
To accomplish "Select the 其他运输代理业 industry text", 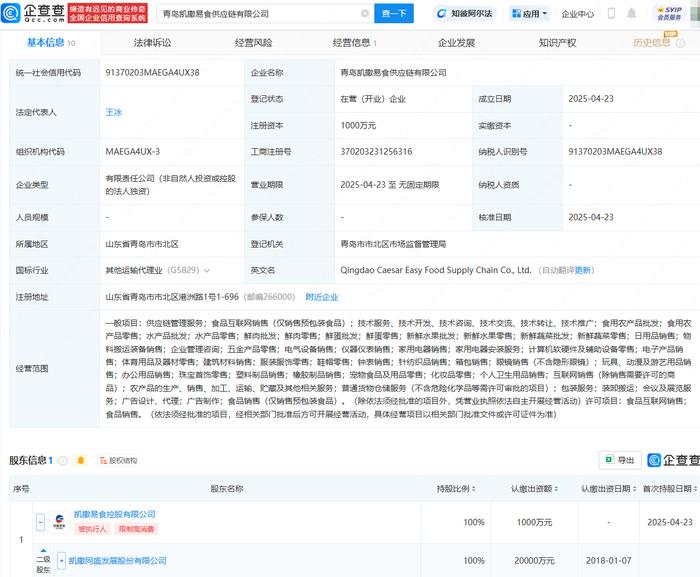I will coord(134,271).
